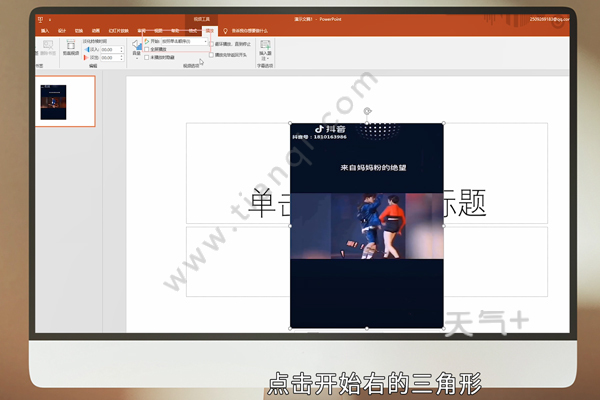Expand the Insert Captions dropdown arrow
Screen dimensions: 600x400
[267, 59]
